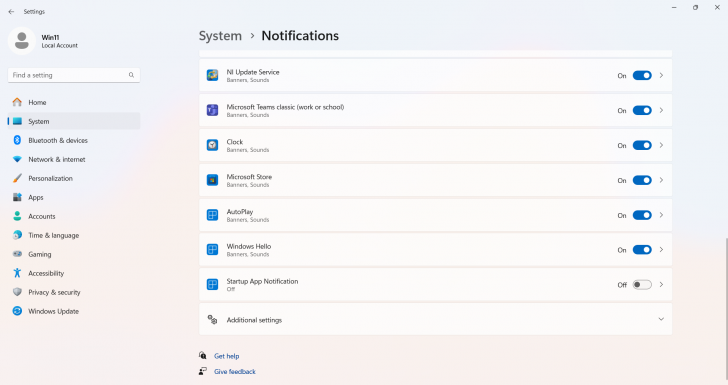This screenshot has height=385, width=728.
Task: Click the NI Update Service app icon
Action: (212, 75)
